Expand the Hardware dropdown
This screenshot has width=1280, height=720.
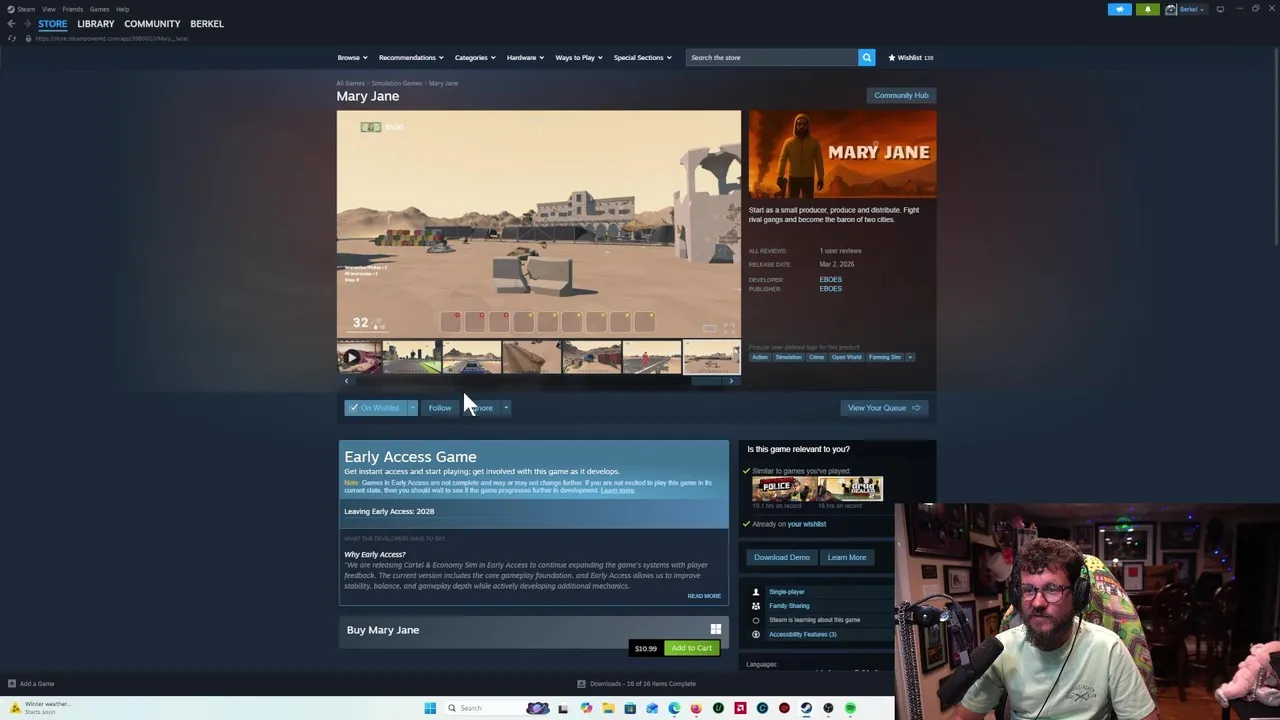point(525,58)
